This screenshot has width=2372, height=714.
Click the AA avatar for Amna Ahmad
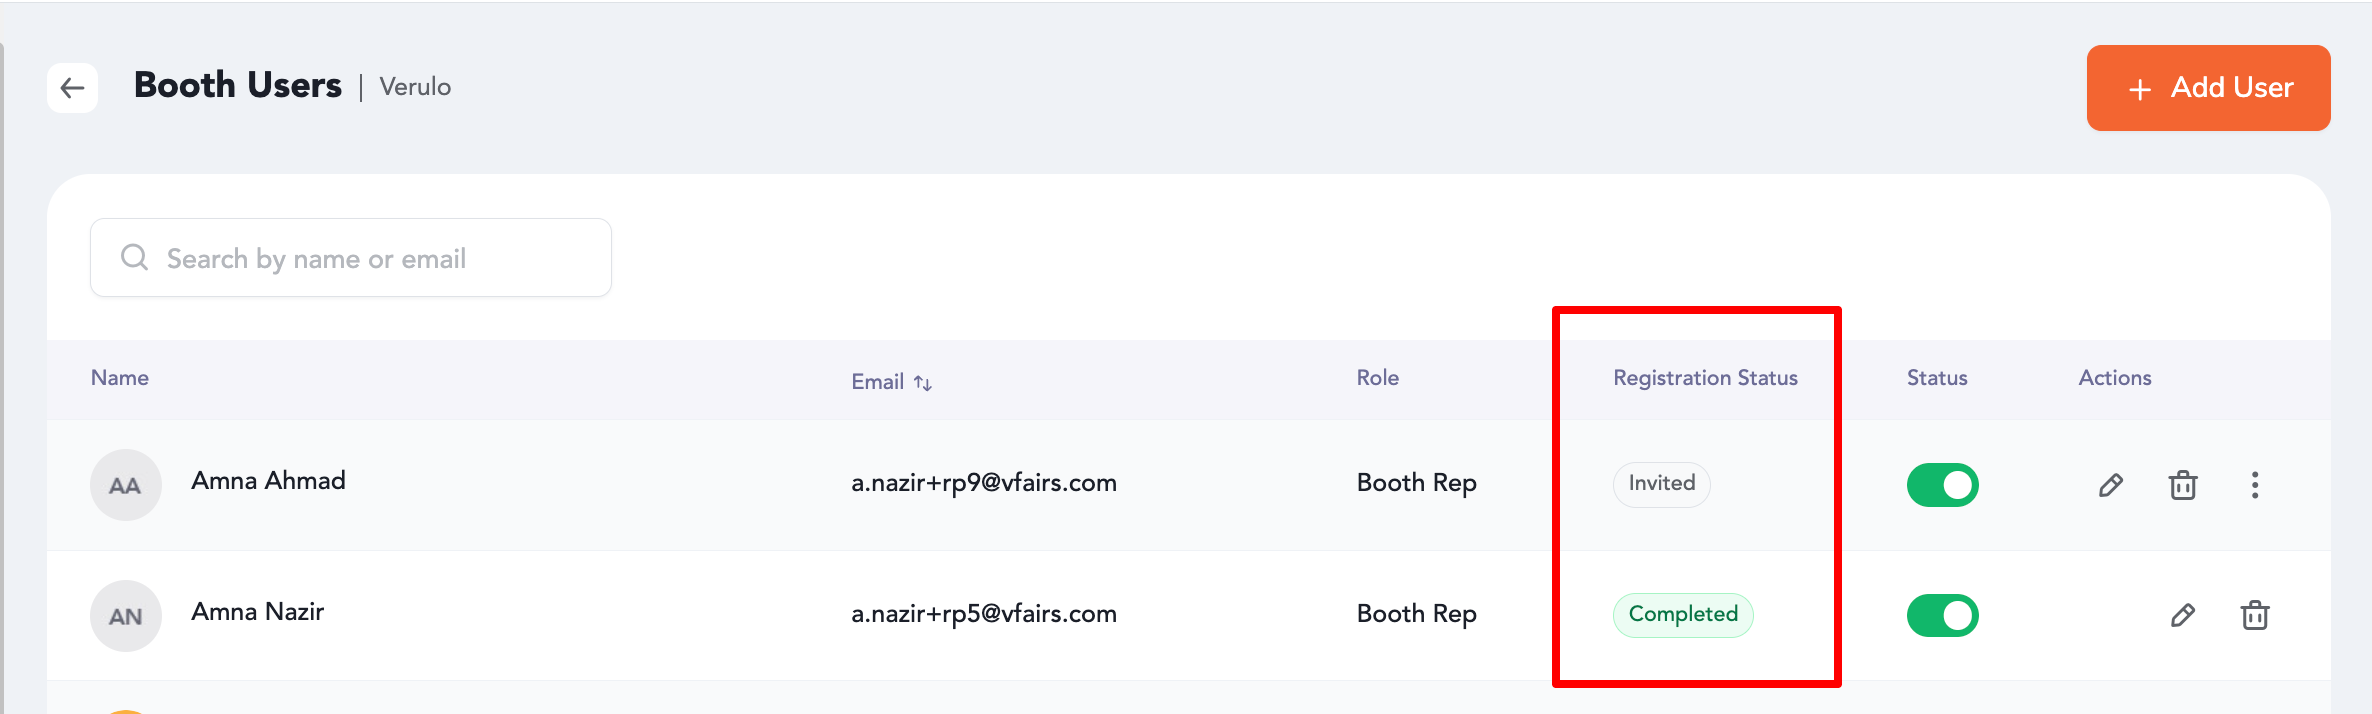pyautogui.click(x=125, y=485)
